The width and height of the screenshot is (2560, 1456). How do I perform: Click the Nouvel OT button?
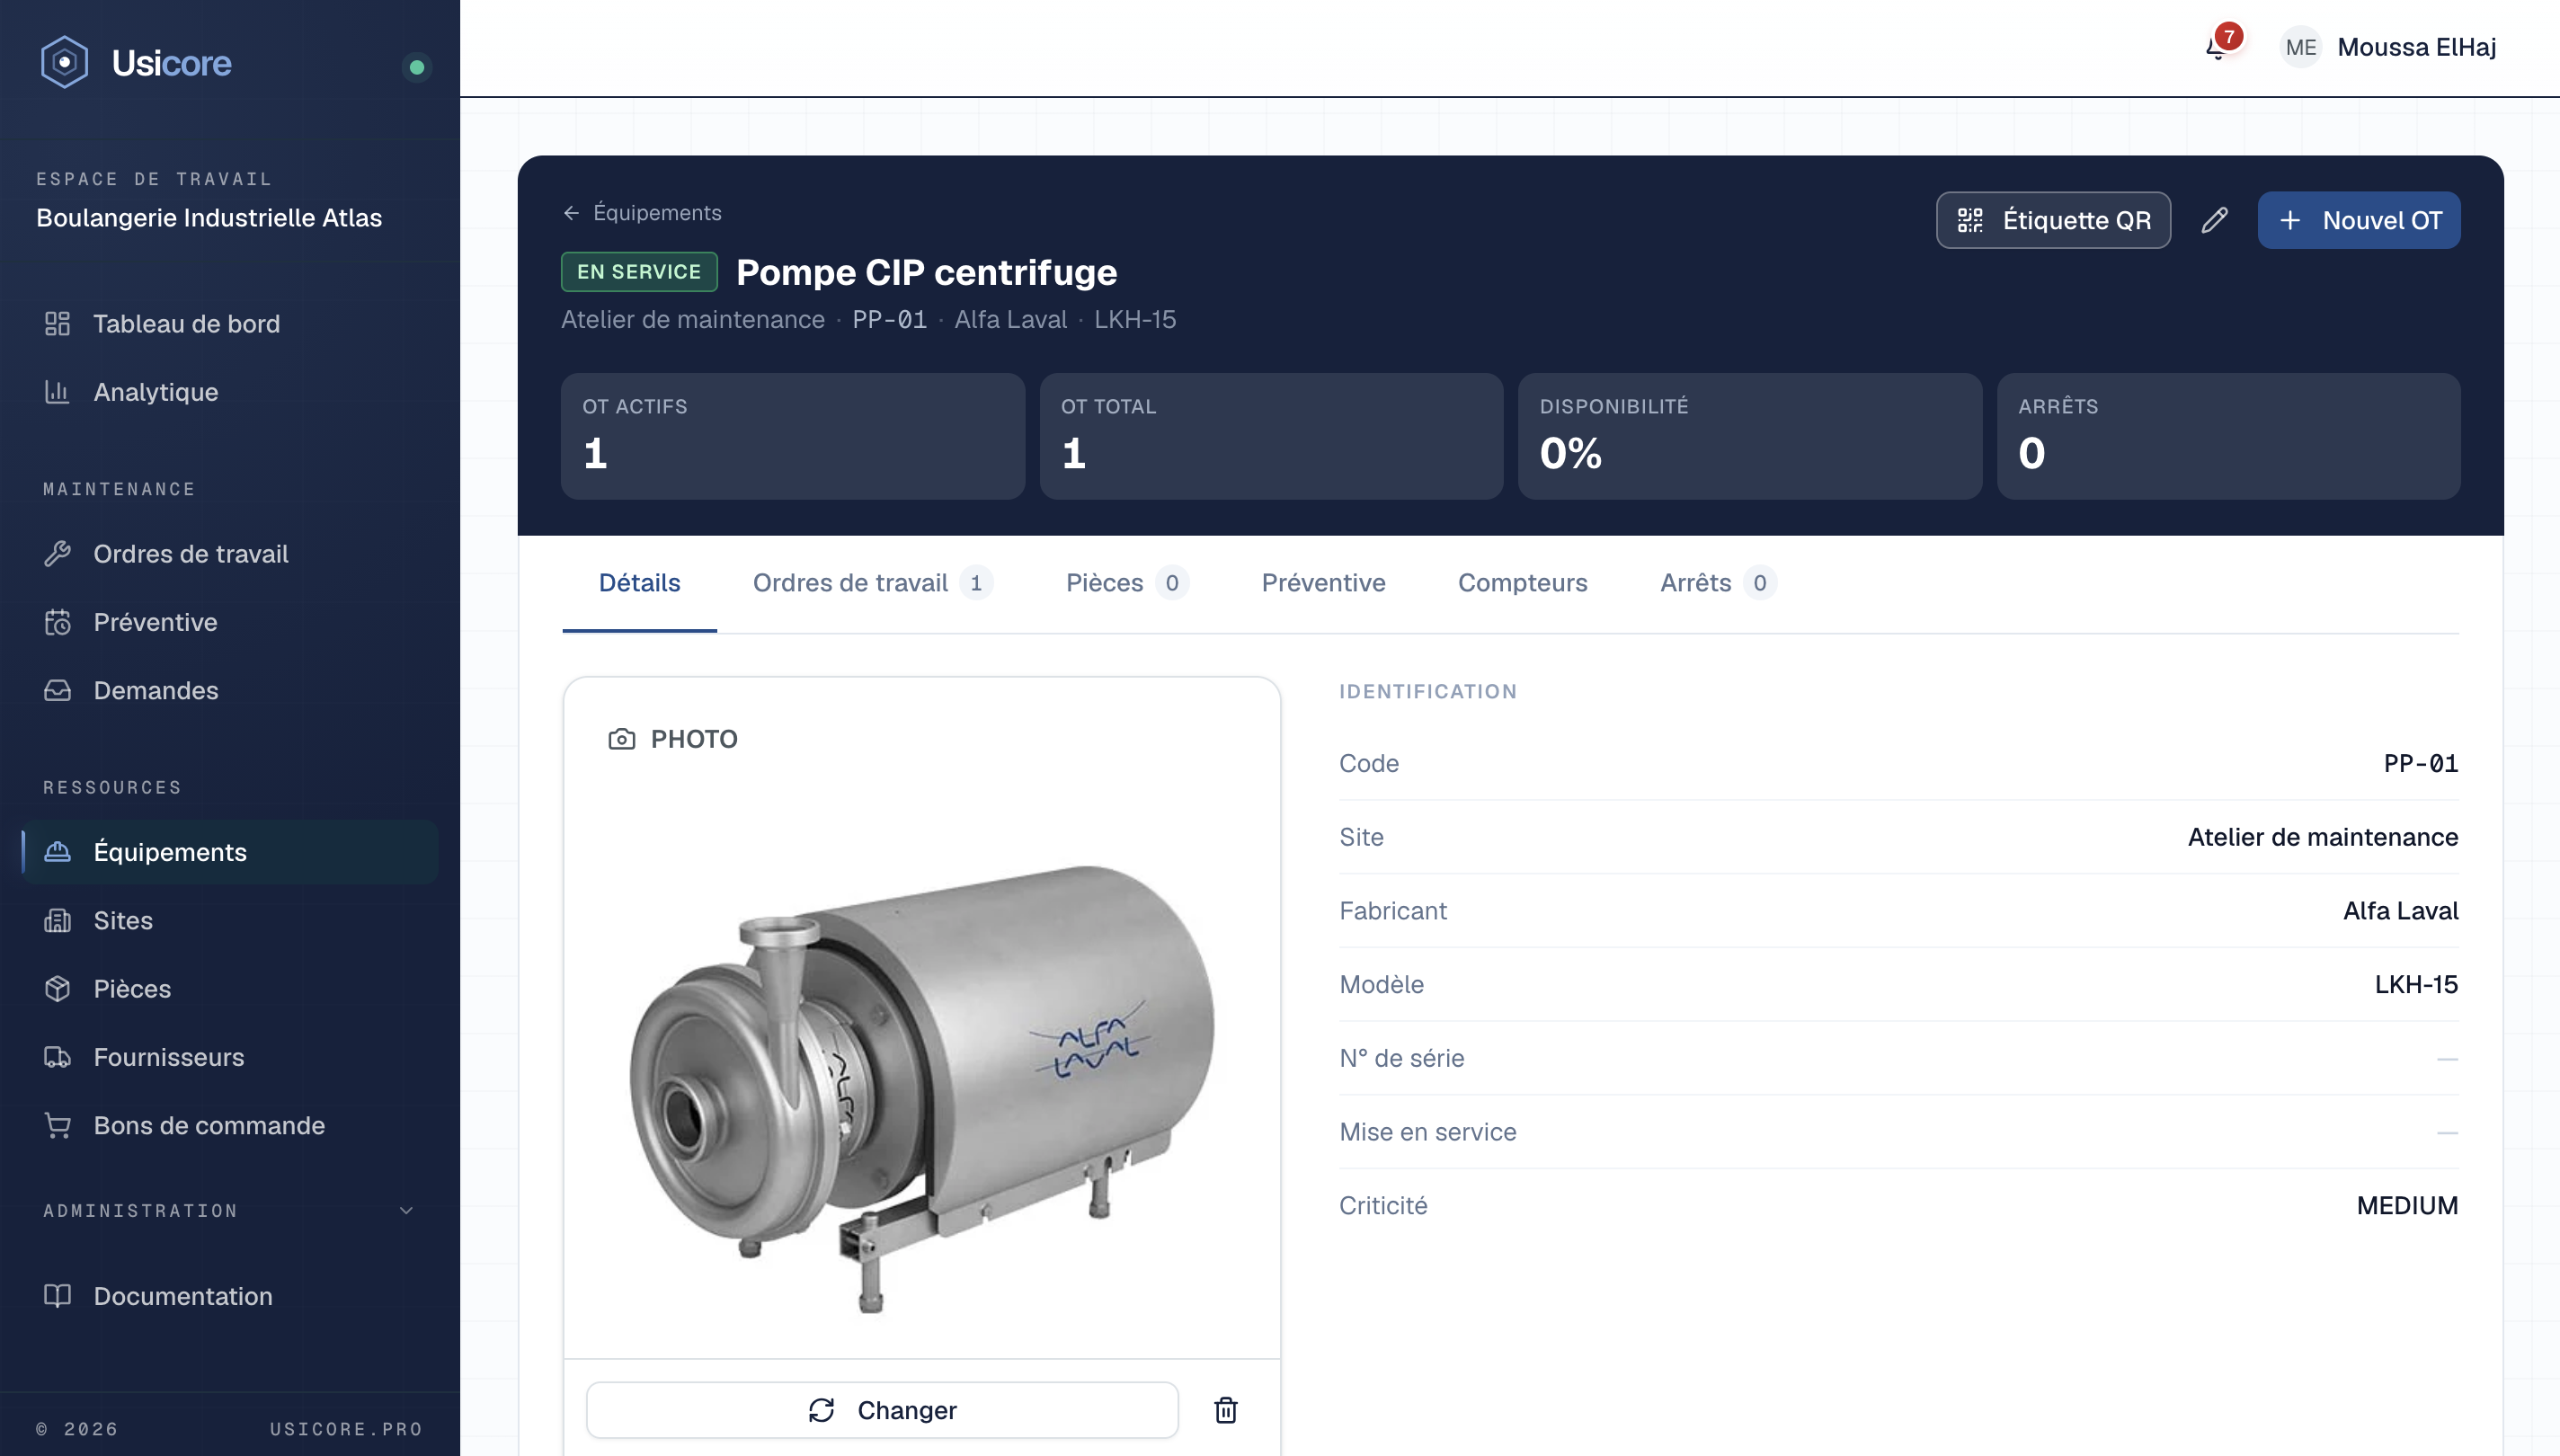[x=2359, y=220]
